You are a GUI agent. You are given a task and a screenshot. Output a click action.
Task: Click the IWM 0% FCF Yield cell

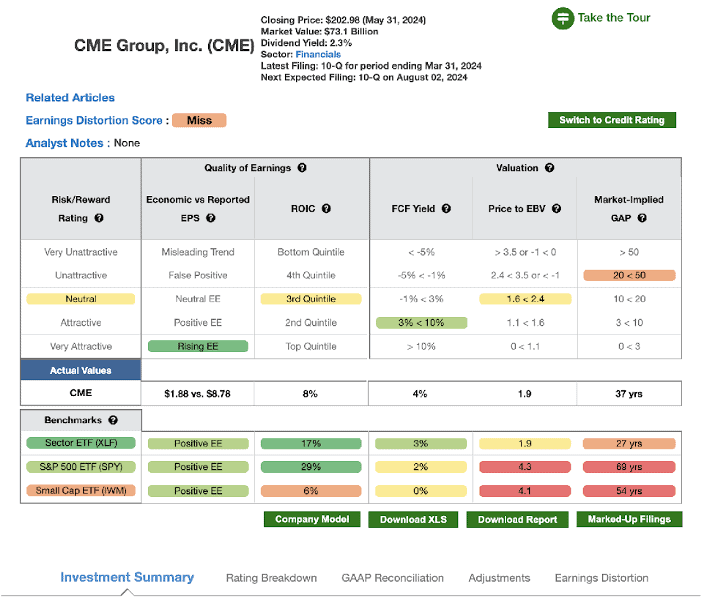pyautogui.click(x=421, y=491)
